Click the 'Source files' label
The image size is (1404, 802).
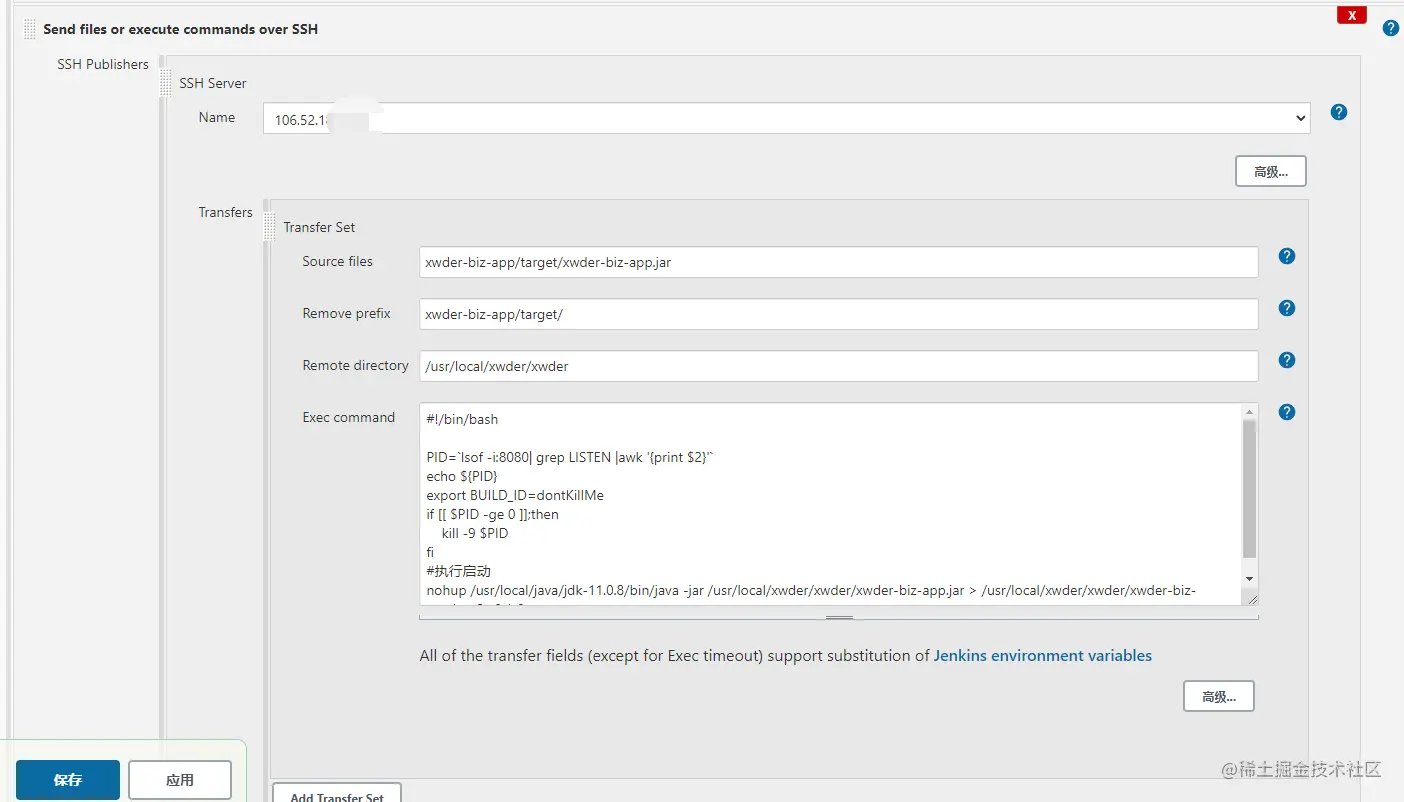pos(337,261)
